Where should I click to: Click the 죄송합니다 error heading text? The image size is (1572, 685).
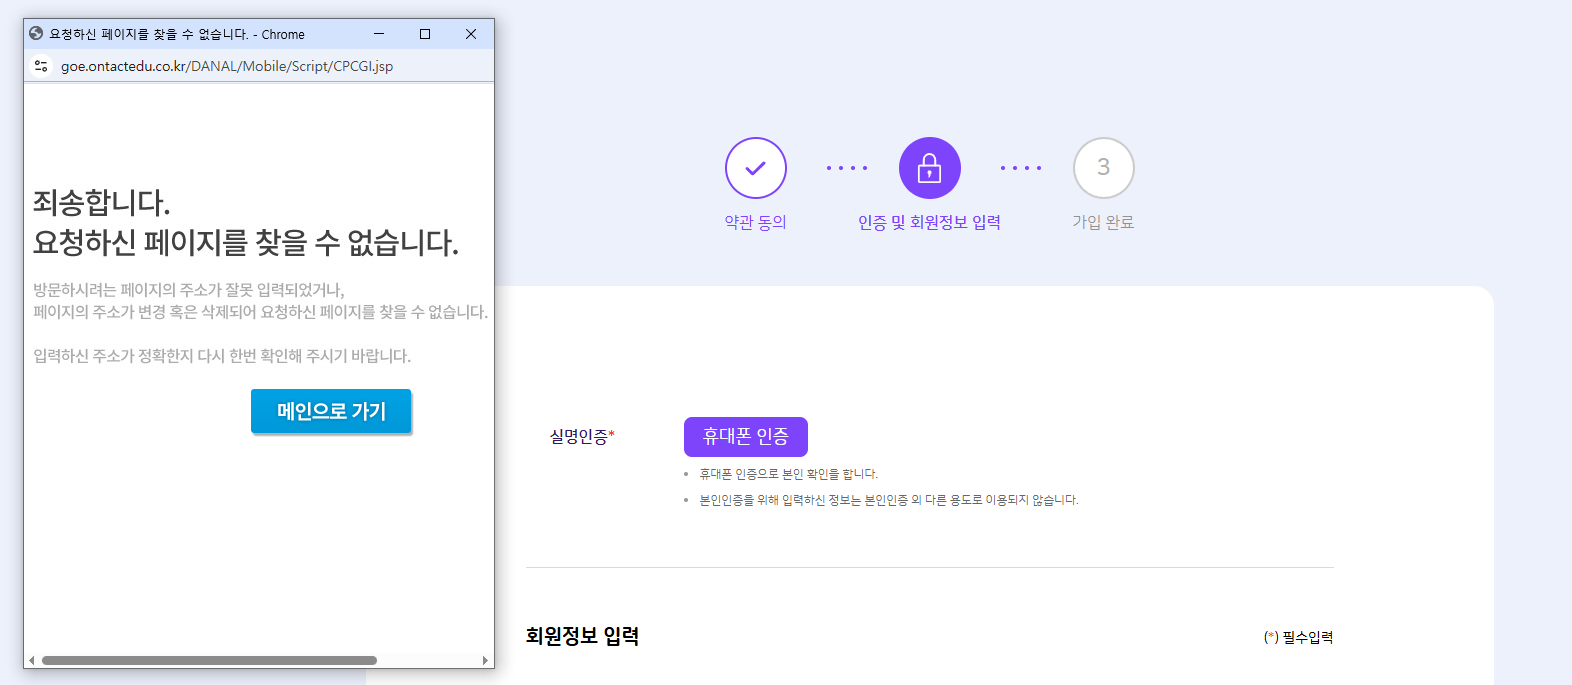tap(102, 202)
